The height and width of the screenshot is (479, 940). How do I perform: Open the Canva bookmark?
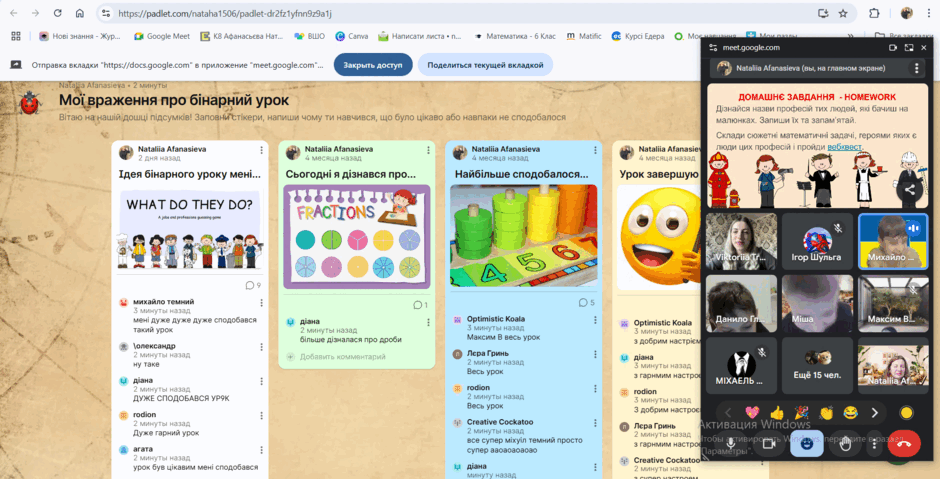coord(352,36)
